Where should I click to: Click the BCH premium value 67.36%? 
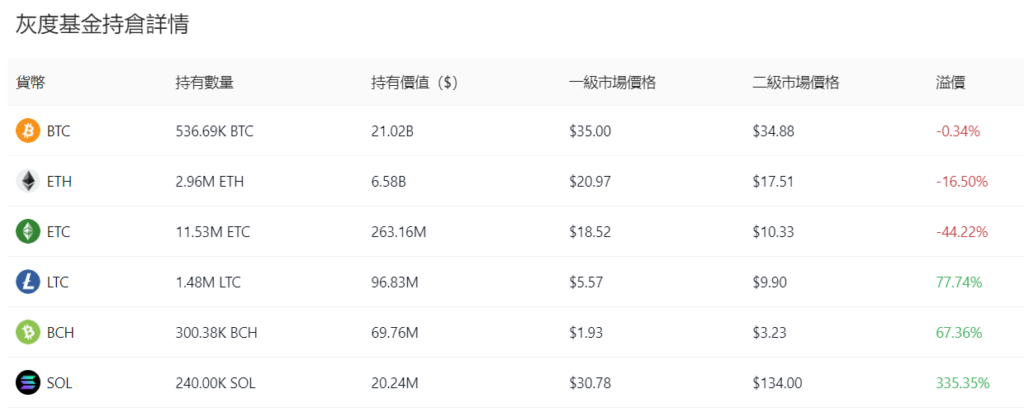click(958, 332)
